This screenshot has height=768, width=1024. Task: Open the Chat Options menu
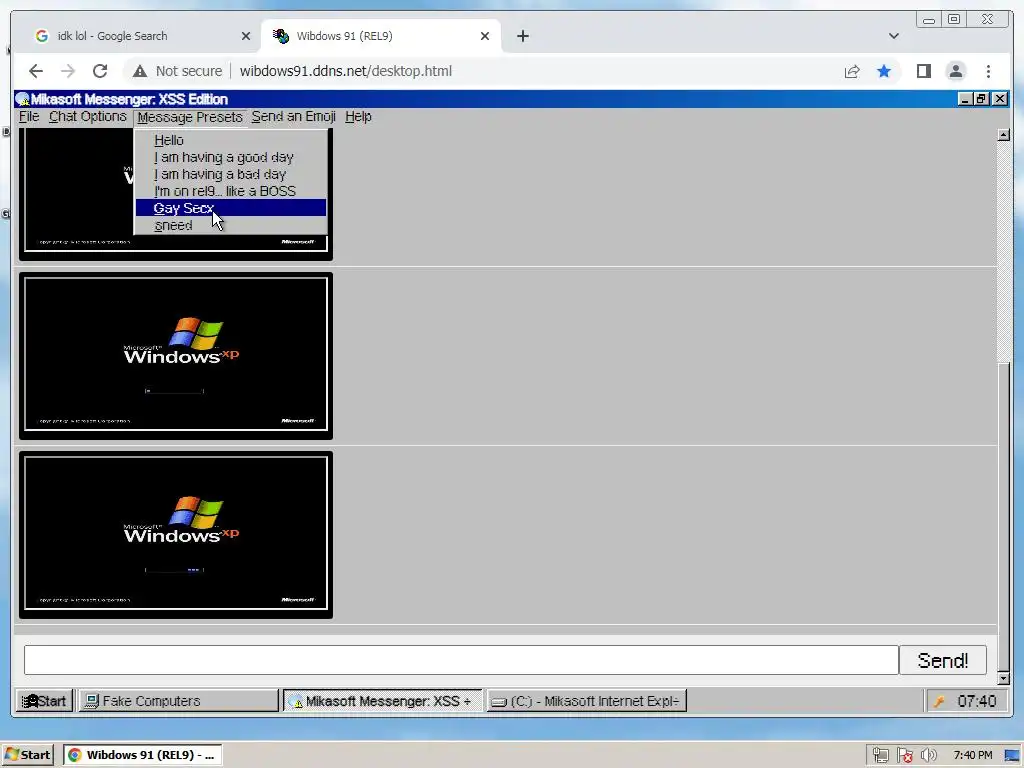[x=88, y=117]
